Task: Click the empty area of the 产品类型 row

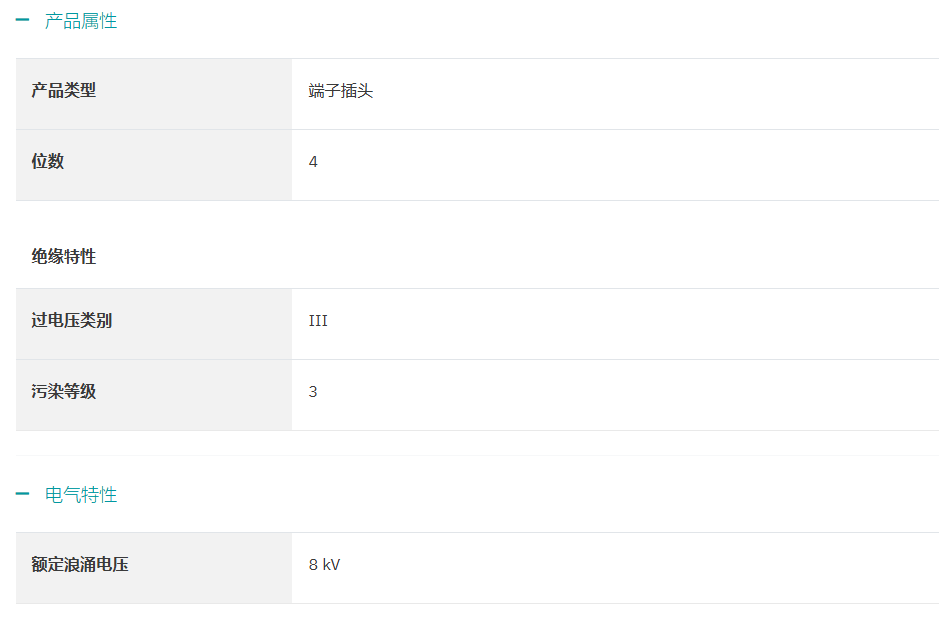Action: coord(656,94)
